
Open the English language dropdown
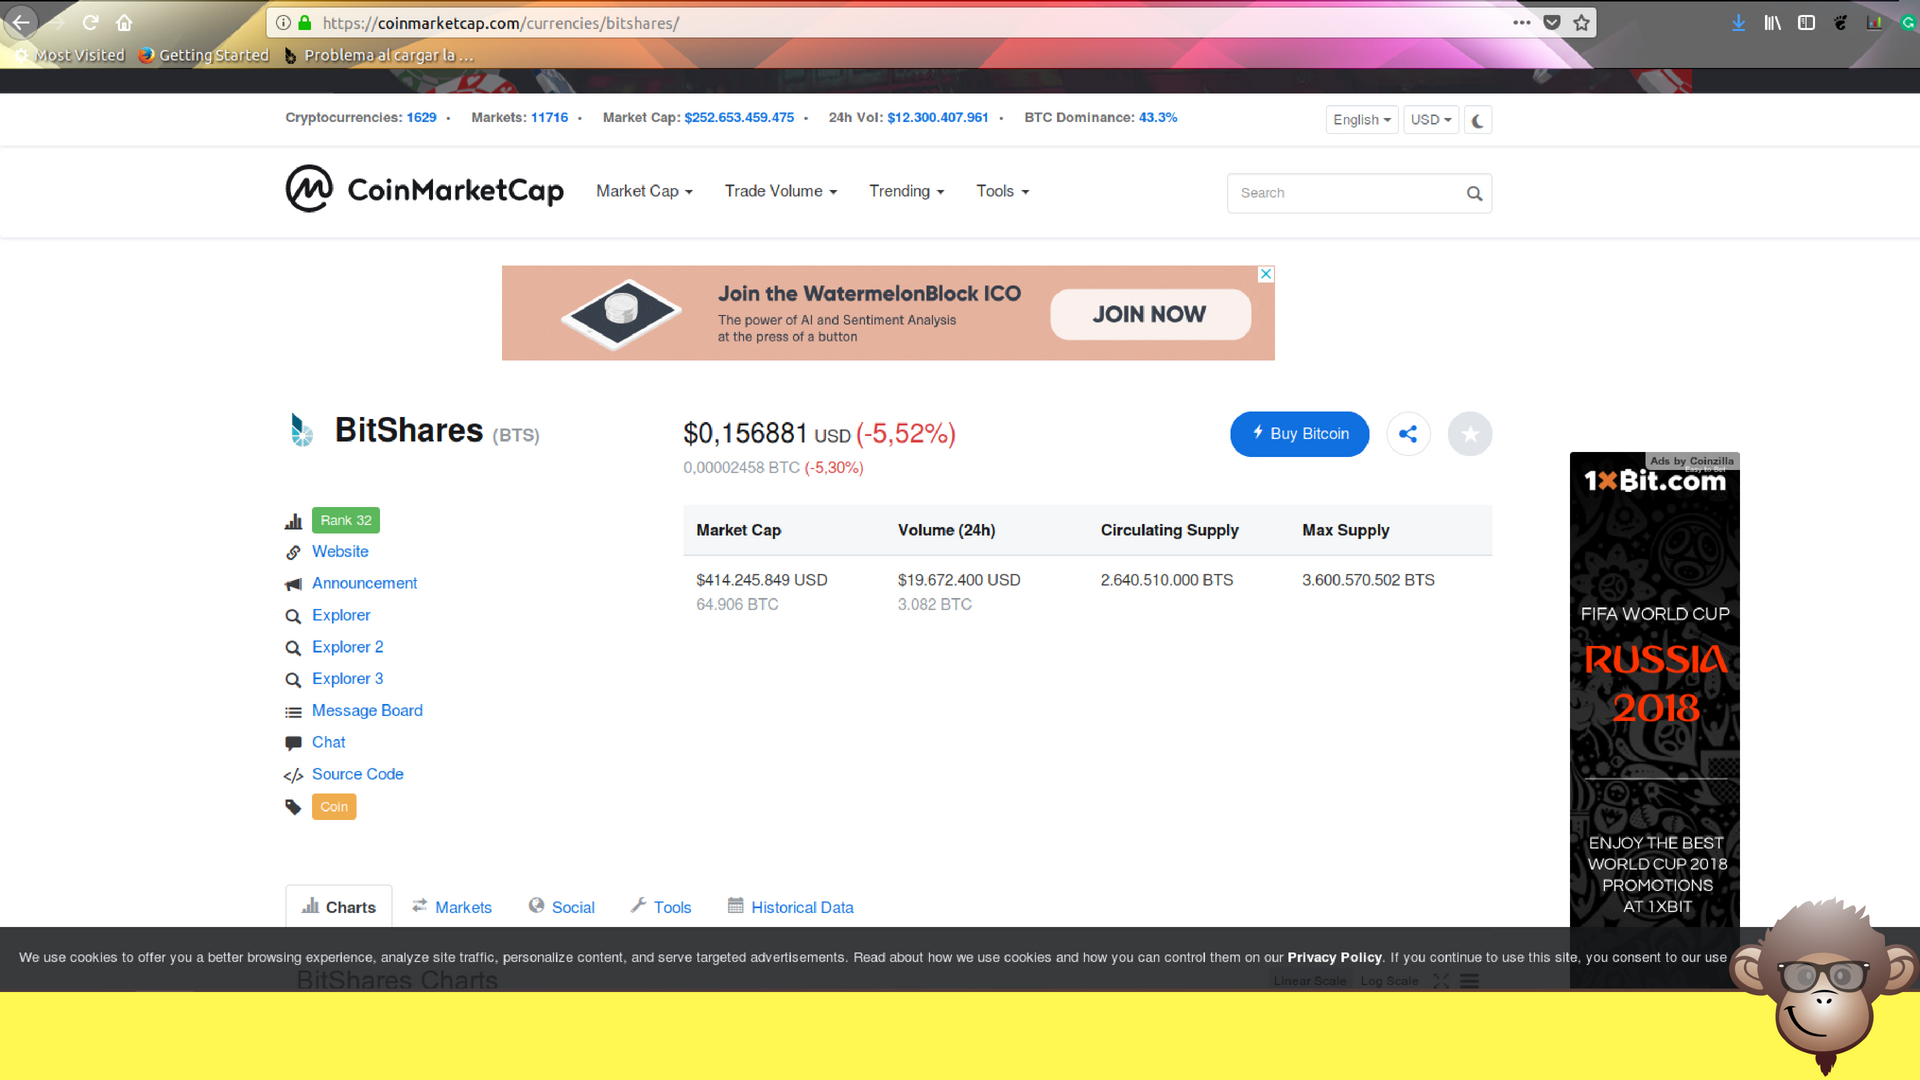tap(1361, 120)
